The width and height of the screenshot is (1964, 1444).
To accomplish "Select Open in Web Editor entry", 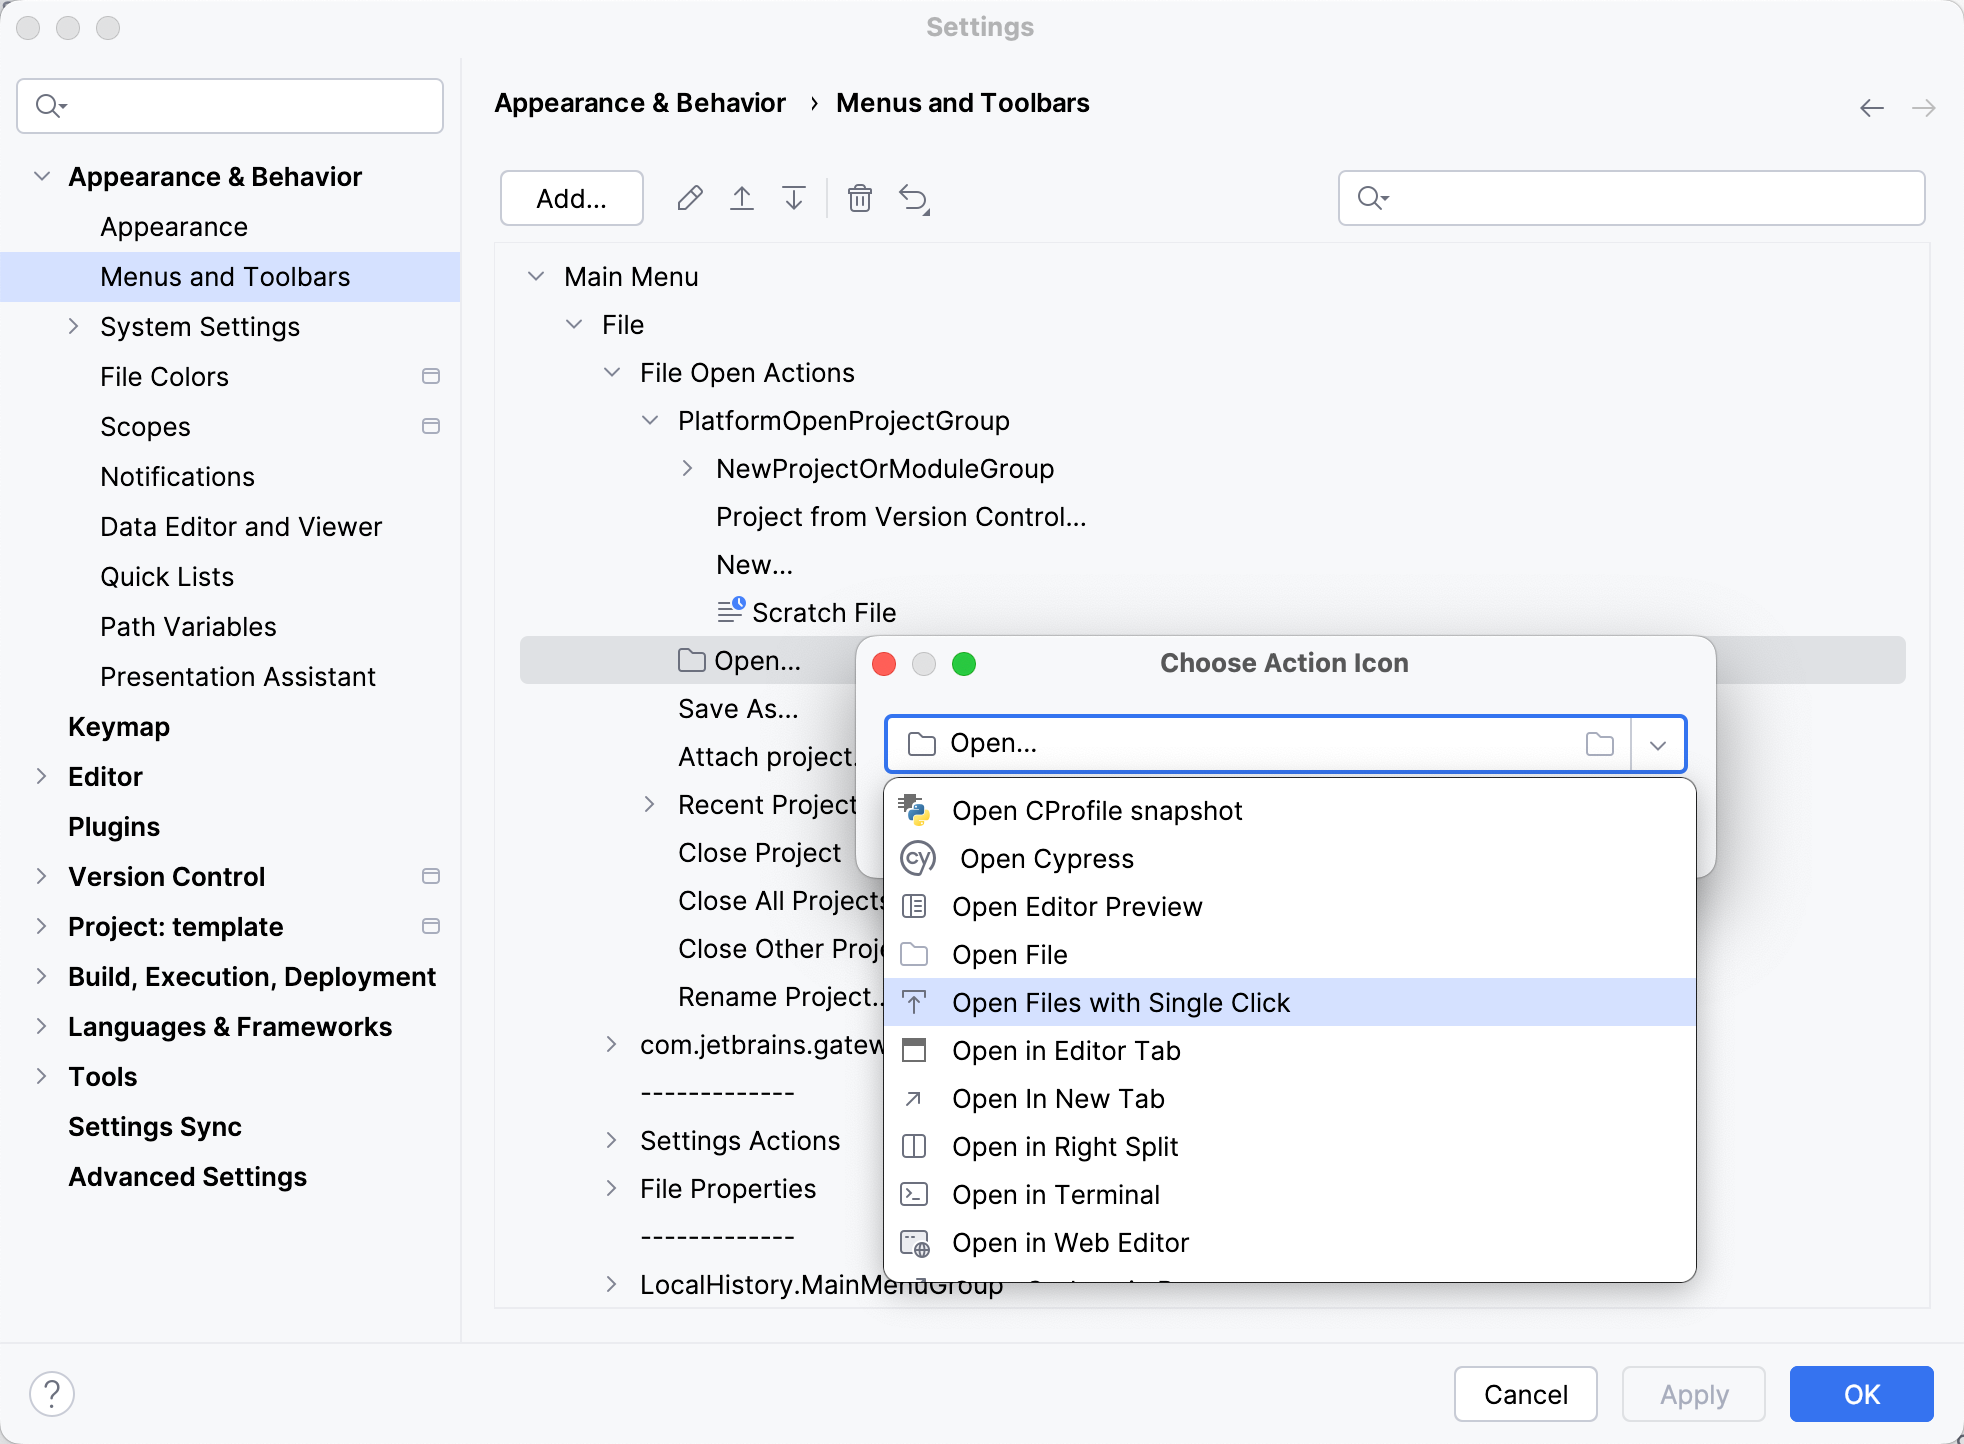I will tap(1290, 1242).
